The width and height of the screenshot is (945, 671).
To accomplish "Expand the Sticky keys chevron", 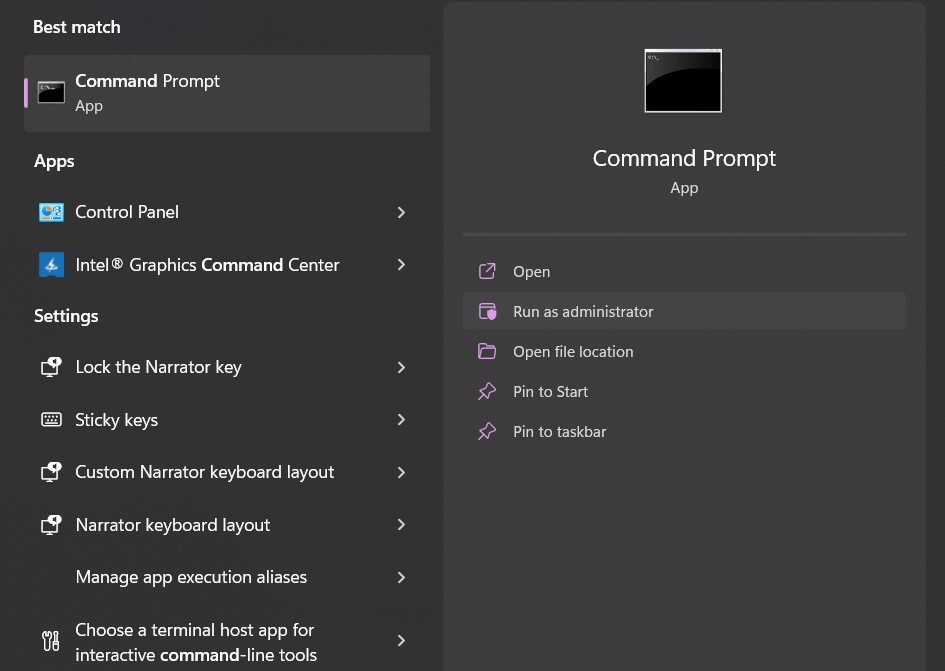I will (x=401, y=420).
